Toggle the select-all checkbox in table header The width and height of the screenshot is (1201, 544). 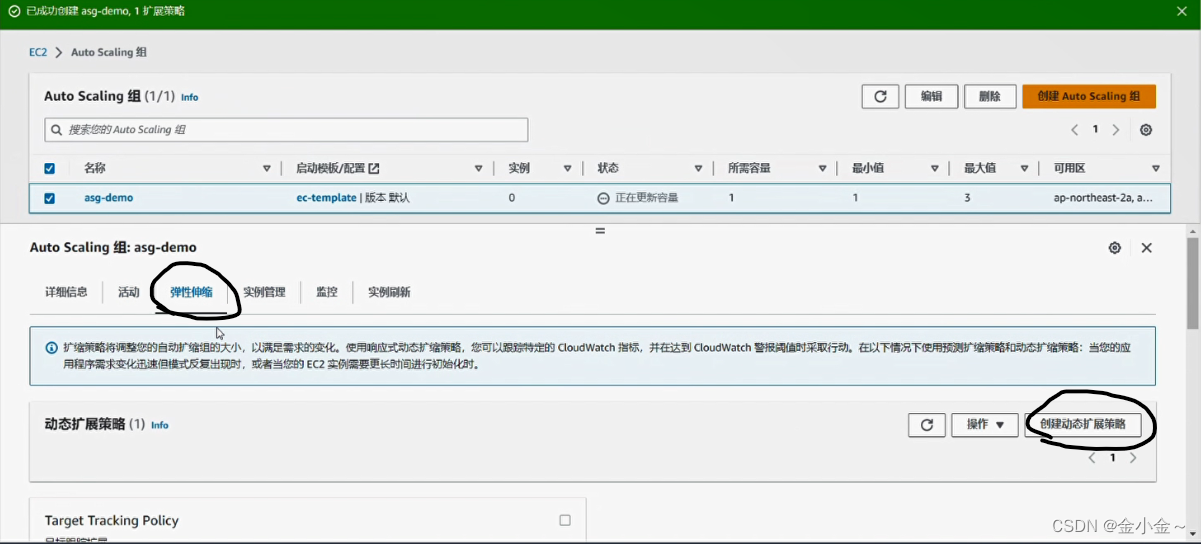pyautogui.click(x=49, y=169)
